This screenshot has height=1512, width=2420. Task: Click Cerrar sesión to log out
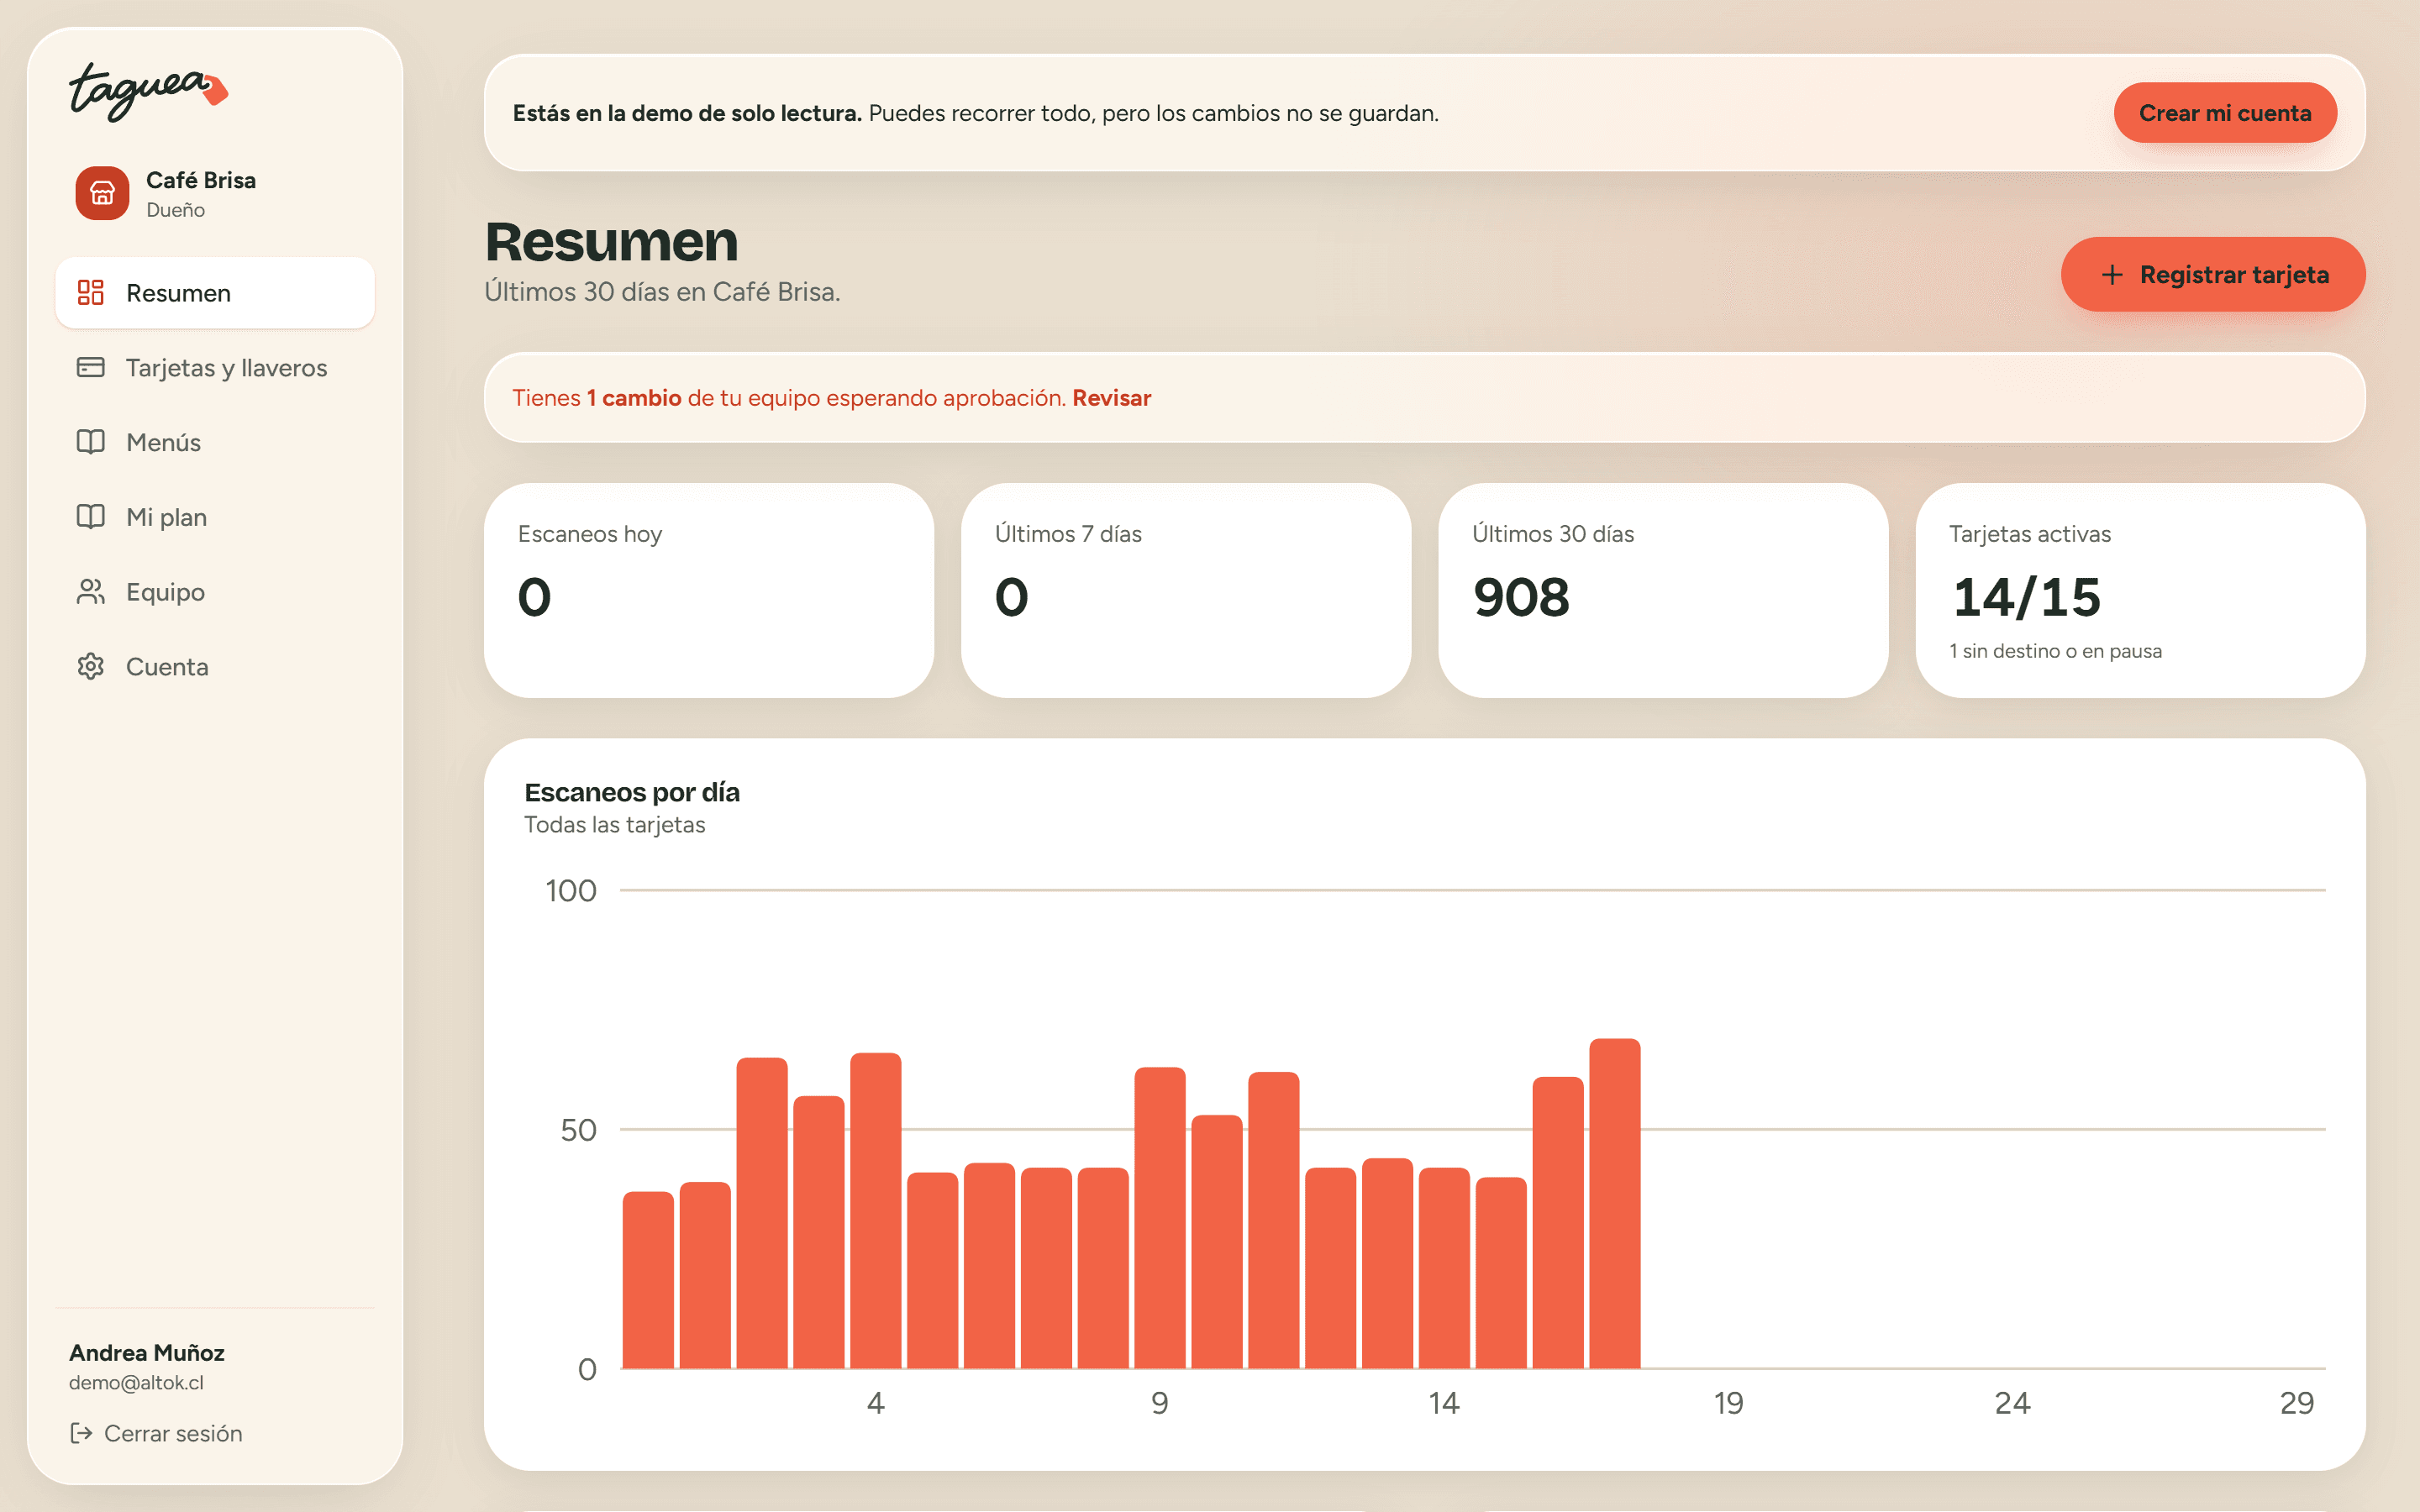pyautogui.click(x=156, y=1433)
